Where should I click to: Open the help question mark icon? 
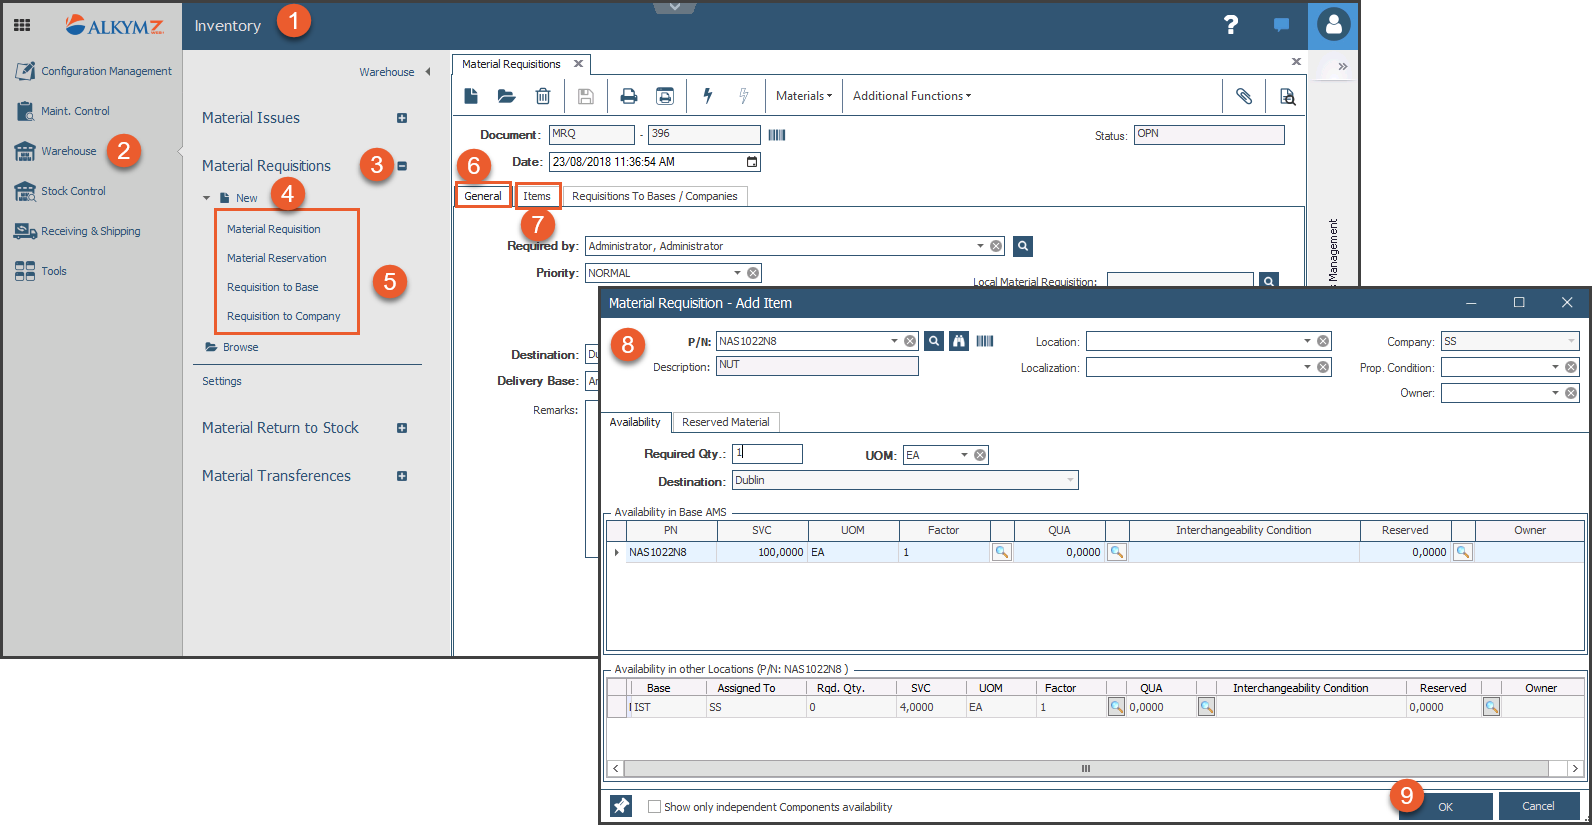(x=1231, y=25)
